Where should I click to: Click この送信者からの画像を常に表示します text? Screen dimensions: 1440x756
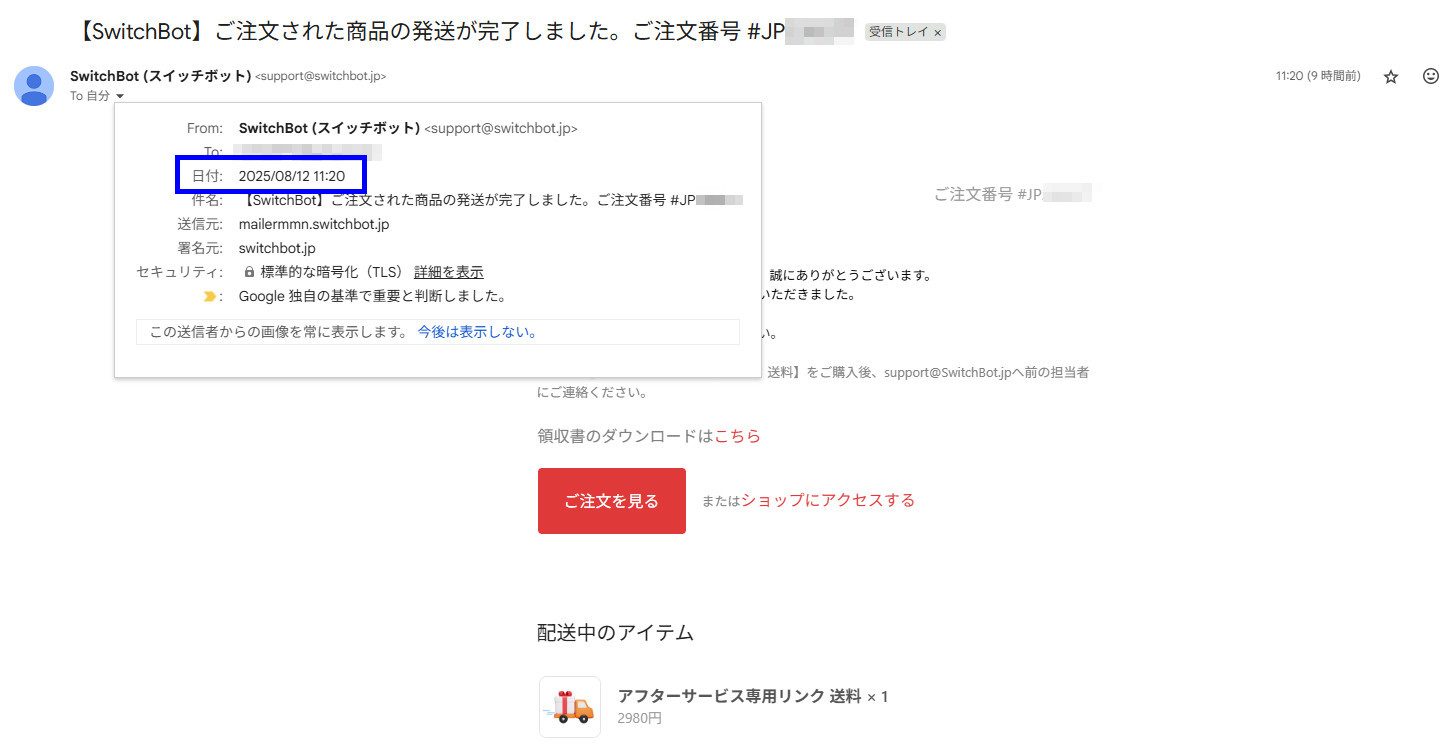click(278, 332)
